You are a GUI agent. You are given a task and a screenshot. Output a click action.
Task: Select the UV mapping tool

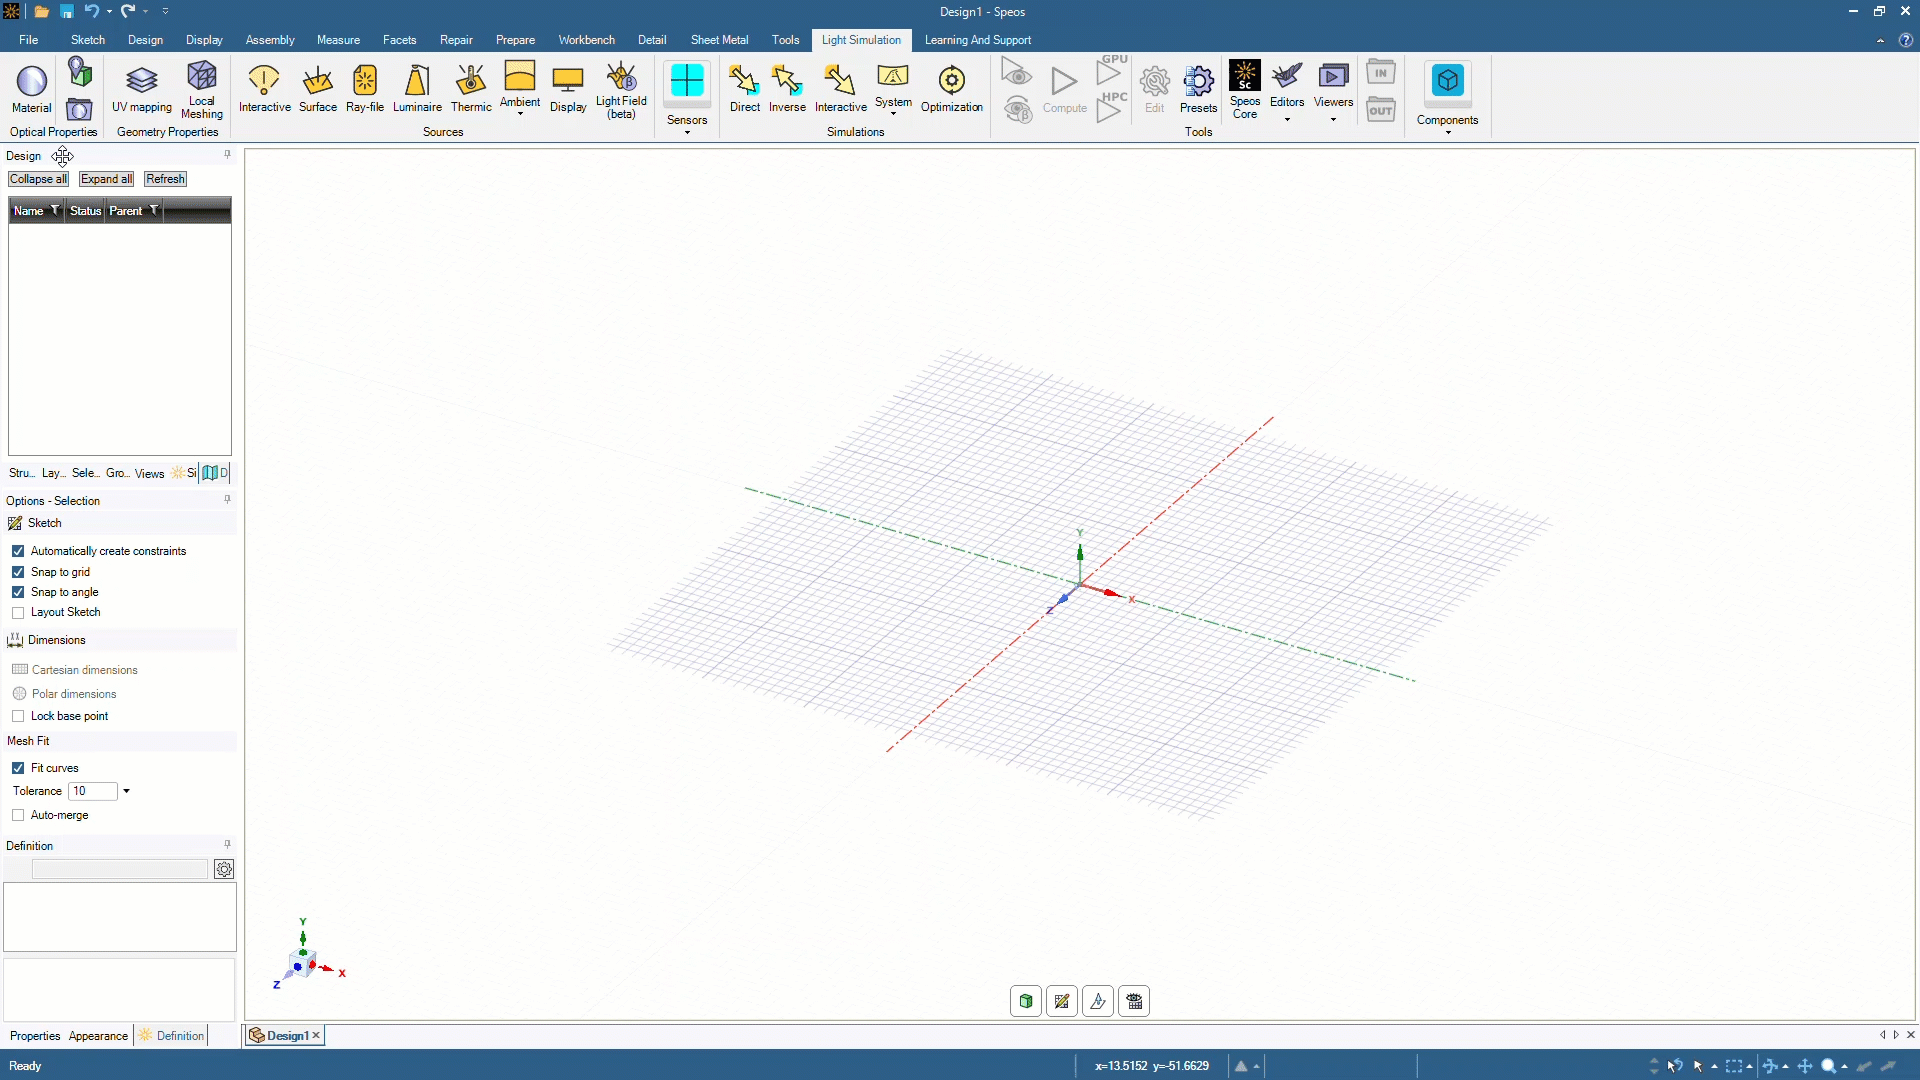pos(141,88)
